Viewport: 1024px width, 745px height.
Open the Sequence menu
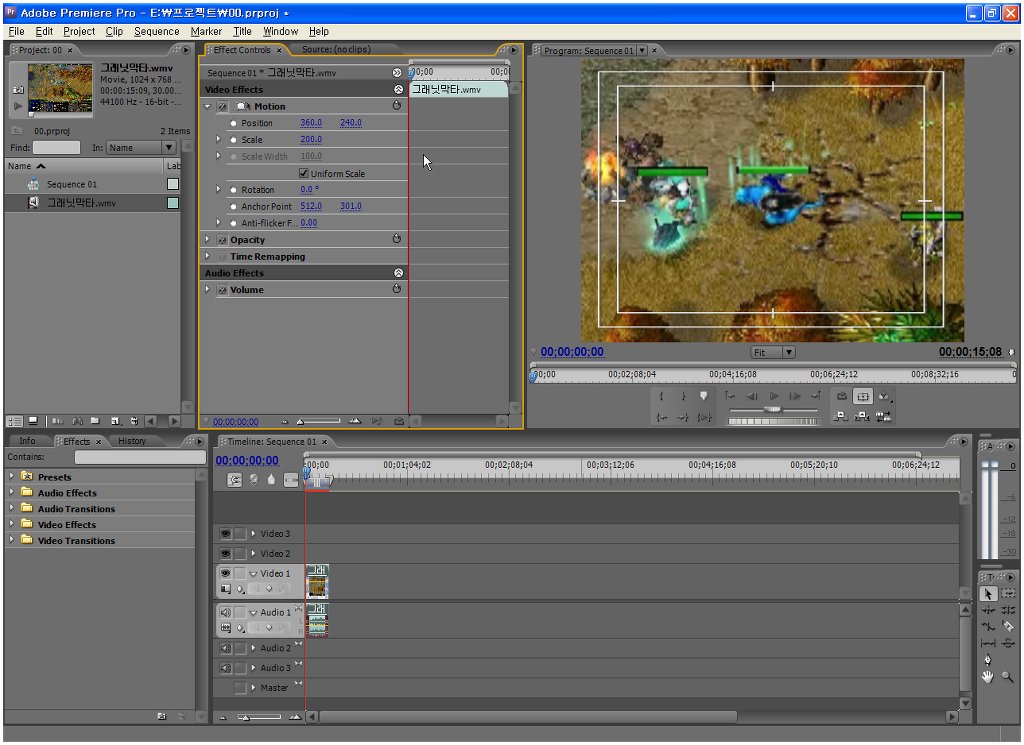tap(156, 31)
